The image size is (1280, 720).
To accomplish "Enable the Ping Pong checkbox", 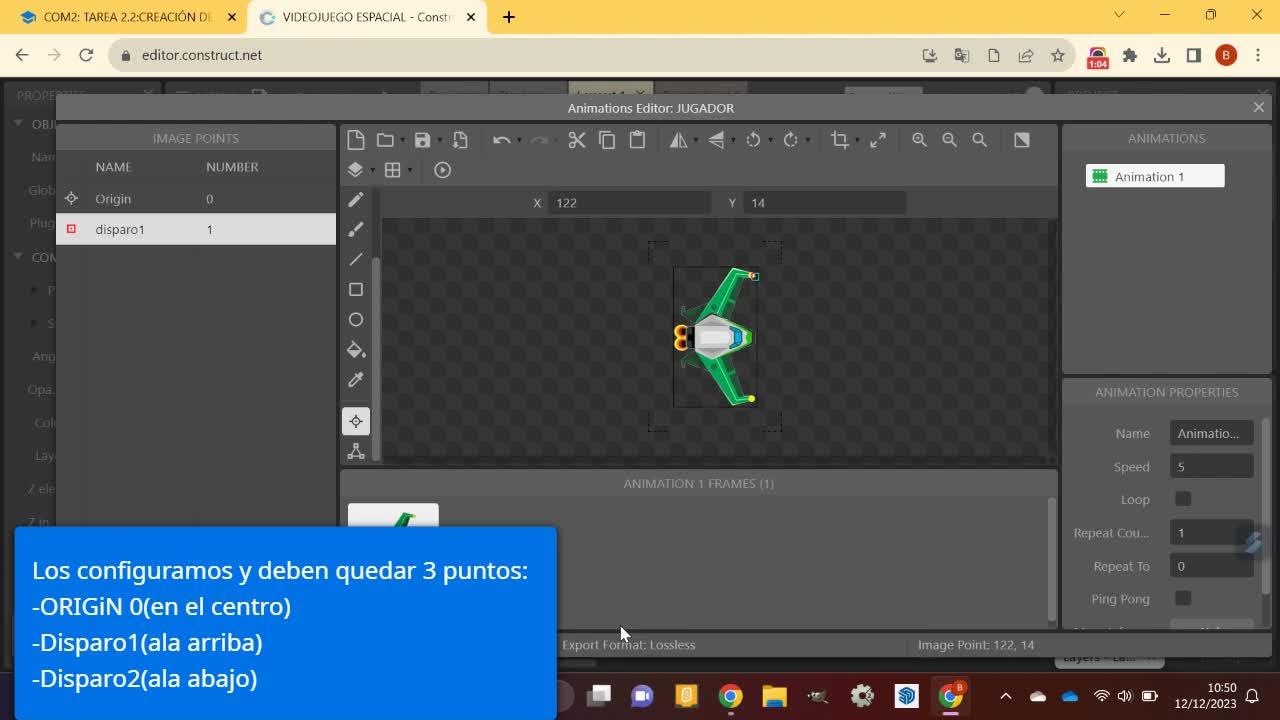I will (x=1183, y=599).
